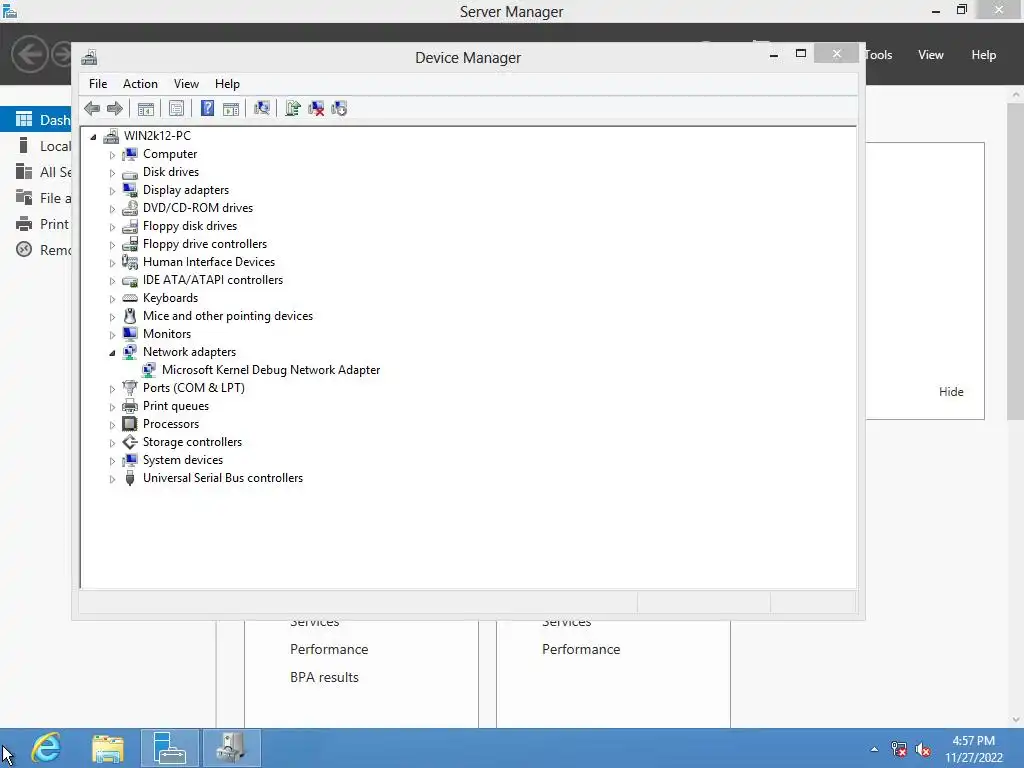Click Device Manager taskbar button
Screen dimensions: 1024x768
tap(231, 748)
